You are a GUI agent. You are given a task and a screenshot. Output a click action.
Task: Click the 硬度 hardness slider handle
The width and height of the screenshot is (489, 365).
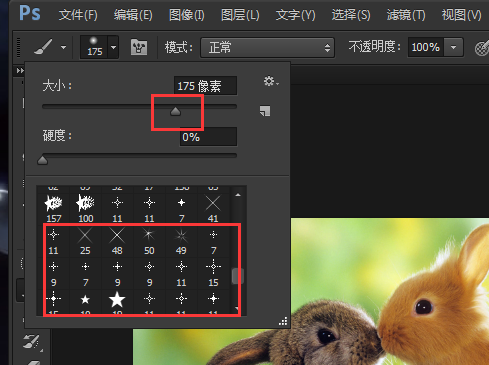tap(42, 160)
